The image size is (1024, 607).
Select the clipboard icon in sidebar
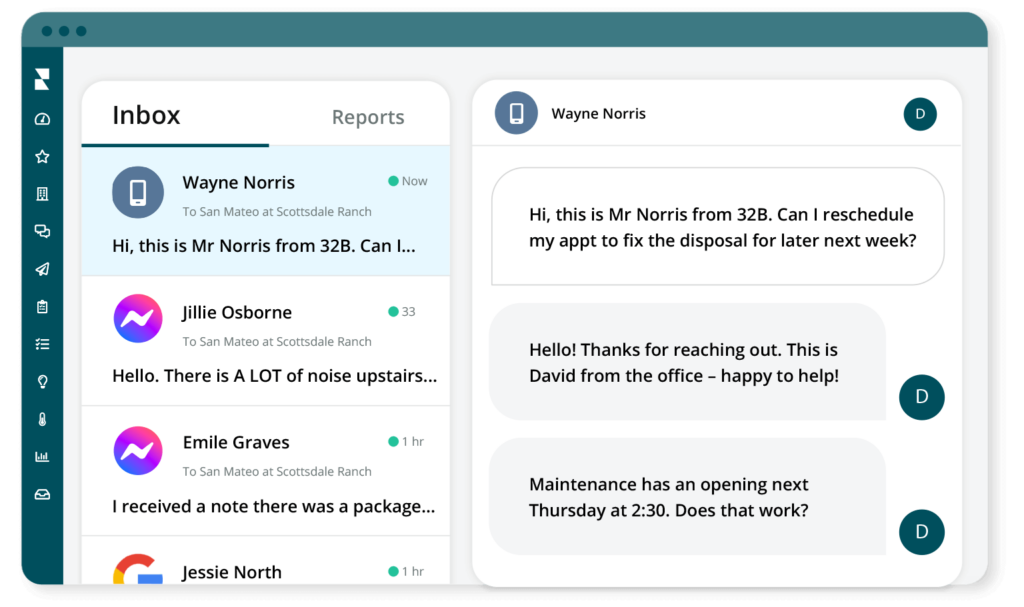pyautogui.click(x=41, y=306)
